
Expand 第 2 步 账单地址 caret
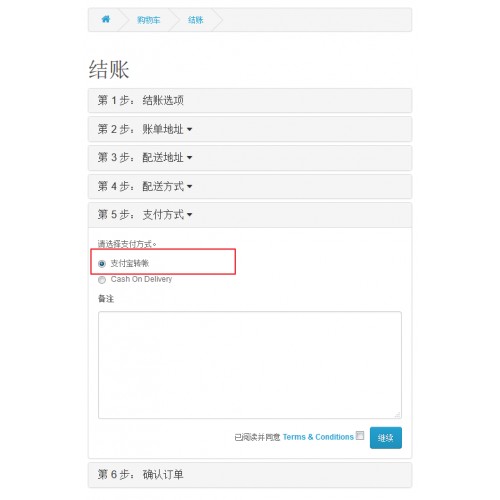tap(189, 129)
